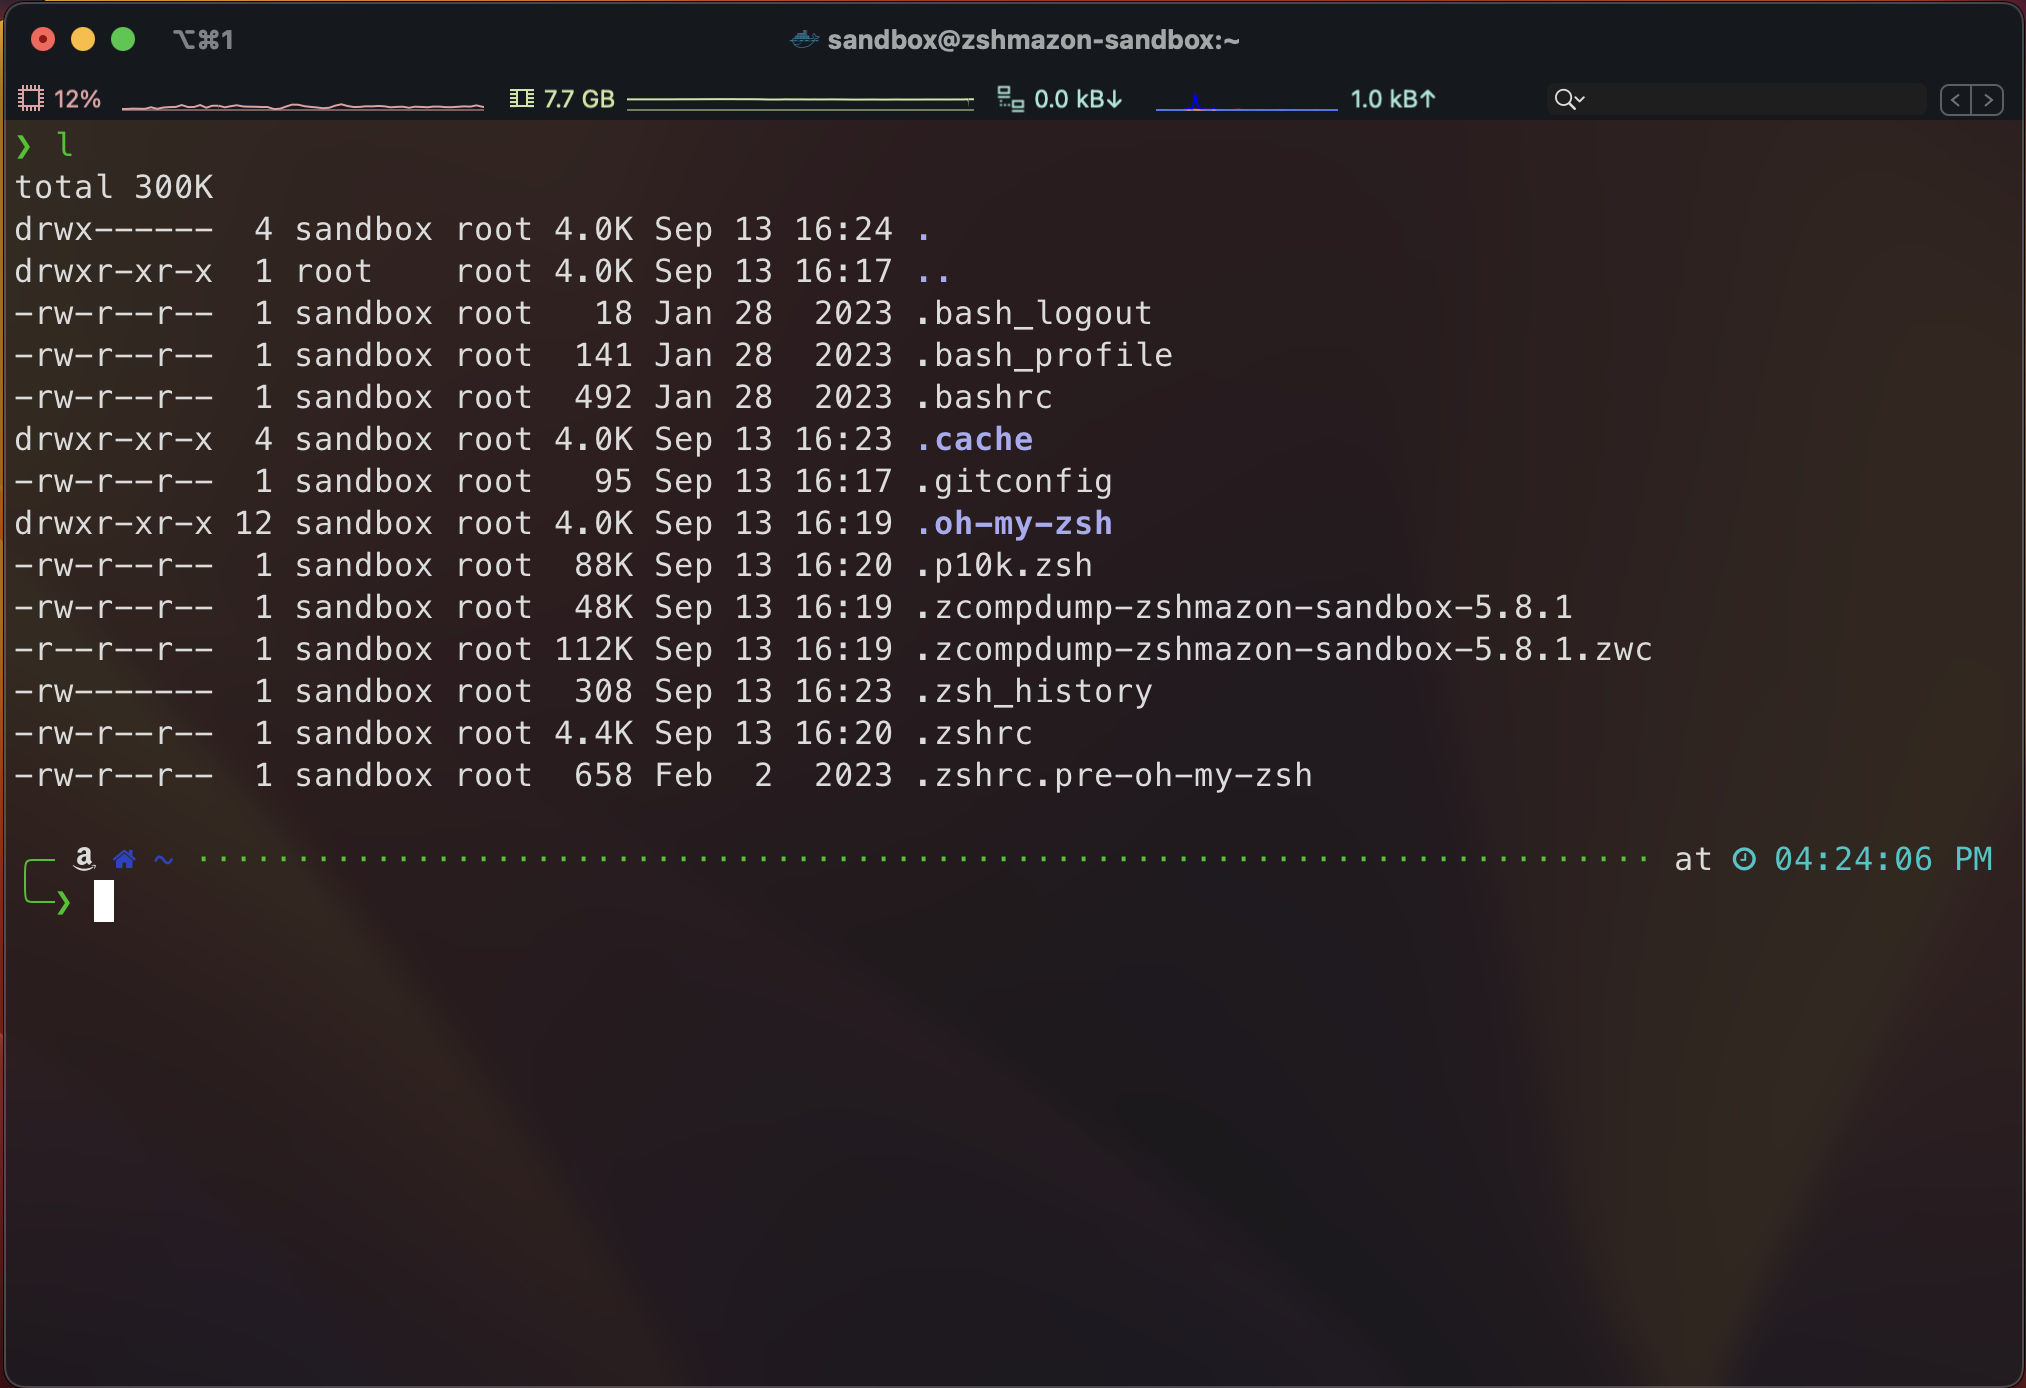The height and width of the screenshot is (1388, 2026).
Task: Click the green prompt arrow beside 'l'
Action: point(24,146)
